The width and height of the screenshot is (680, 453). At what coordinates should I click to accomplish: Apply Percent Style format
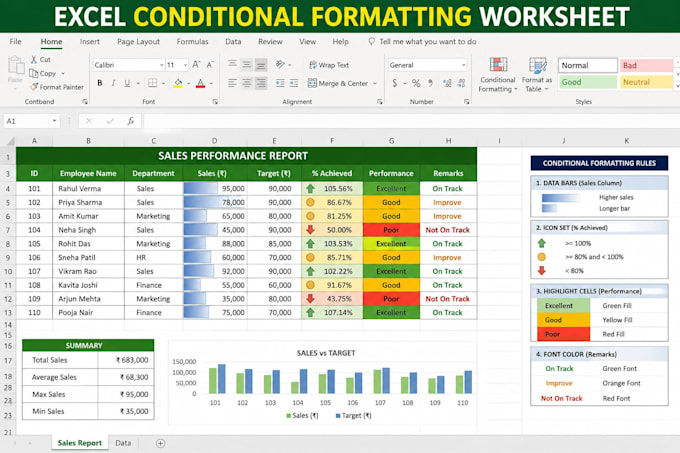[x=416, y=83]
